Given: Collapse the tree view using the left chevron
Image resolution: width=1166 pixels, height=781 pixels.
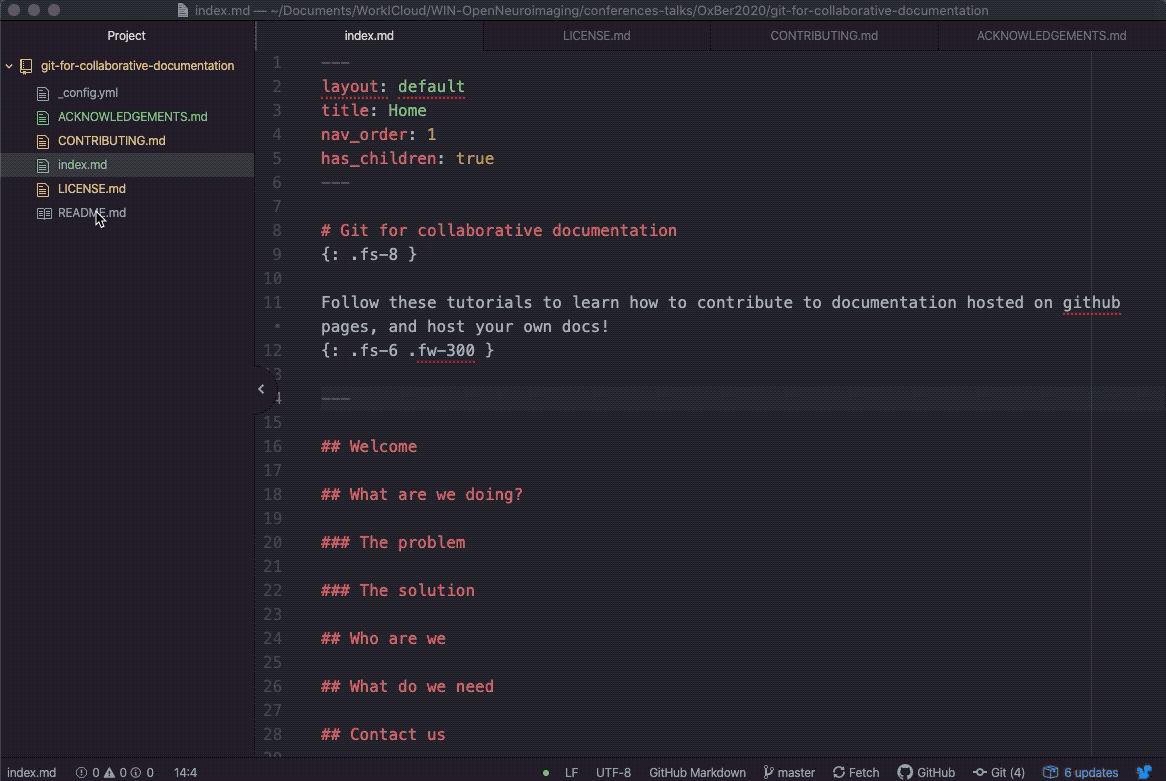Looking at the screenshot, I should 261,389.
